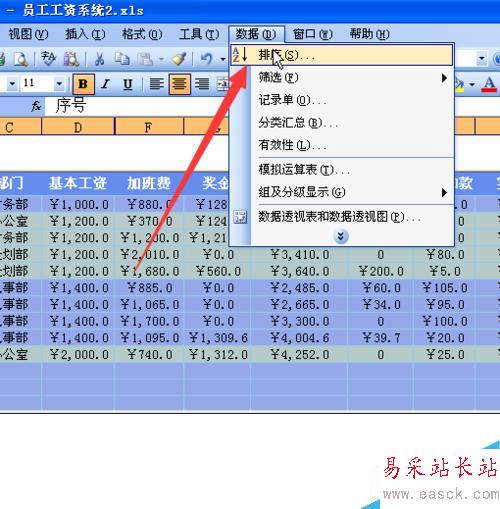500x509 pixels.
Task: Click cell showing ￥39.7
Action: pyautogui.click(x=380, y=338)
